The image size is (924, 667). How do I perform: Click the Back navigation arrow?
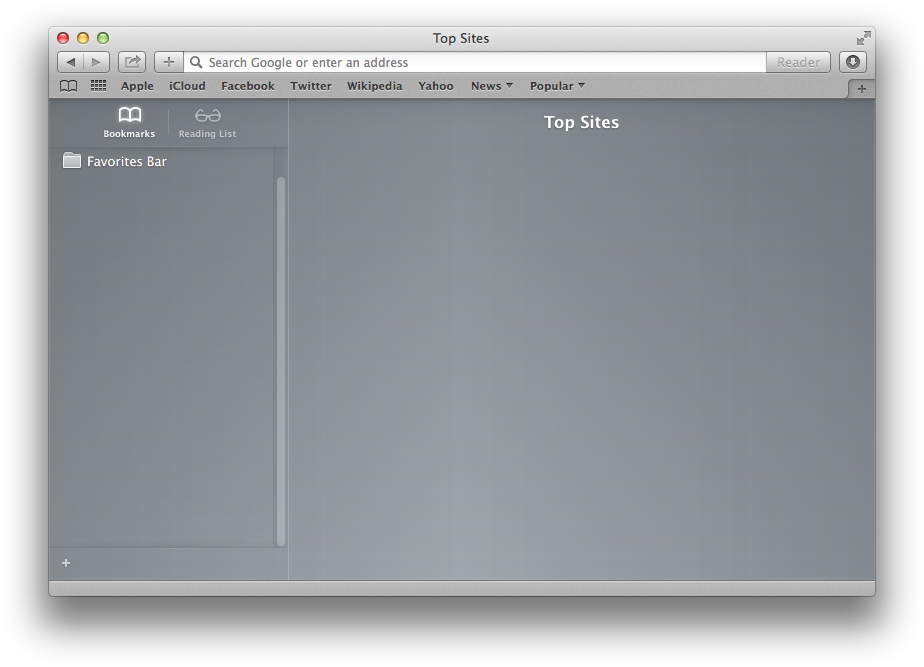coord(70,62)
